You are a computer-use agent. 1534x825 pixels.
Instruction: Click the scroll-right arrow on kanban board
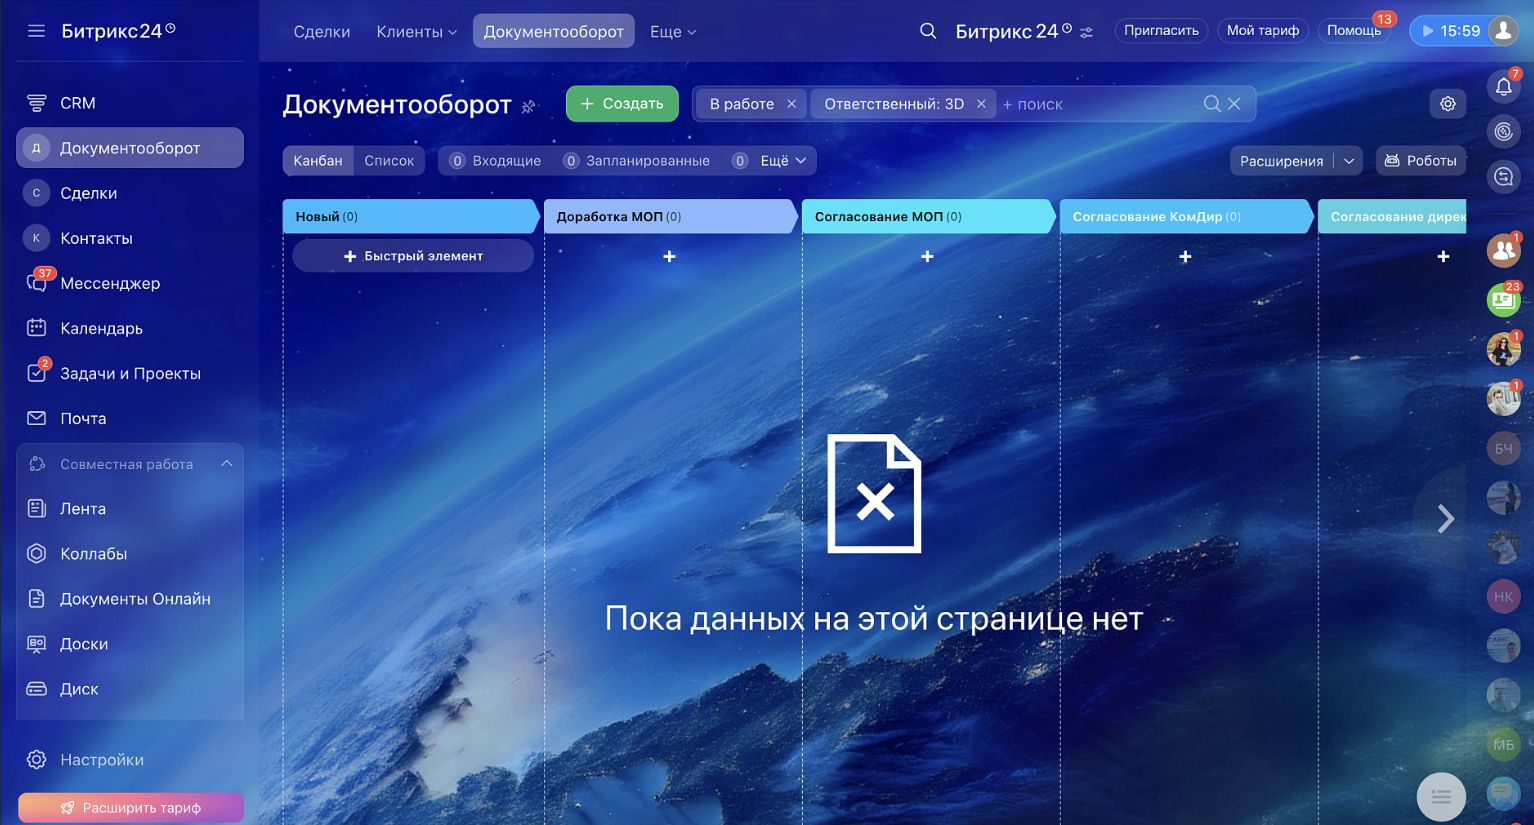point(1445,518)
